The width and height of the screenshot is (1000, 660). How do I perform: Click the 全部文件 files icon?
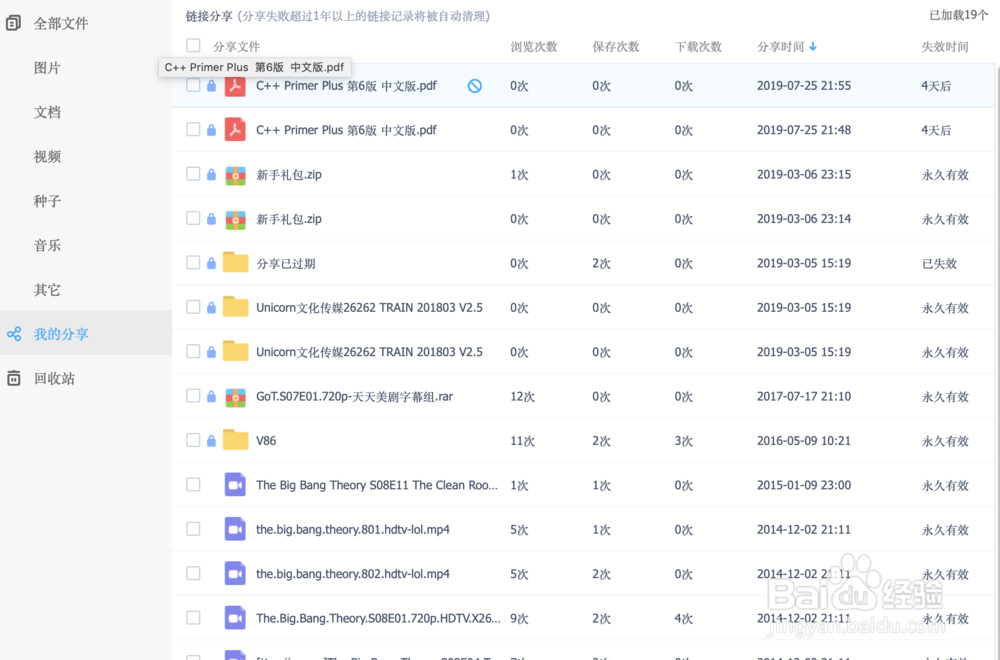13,24
